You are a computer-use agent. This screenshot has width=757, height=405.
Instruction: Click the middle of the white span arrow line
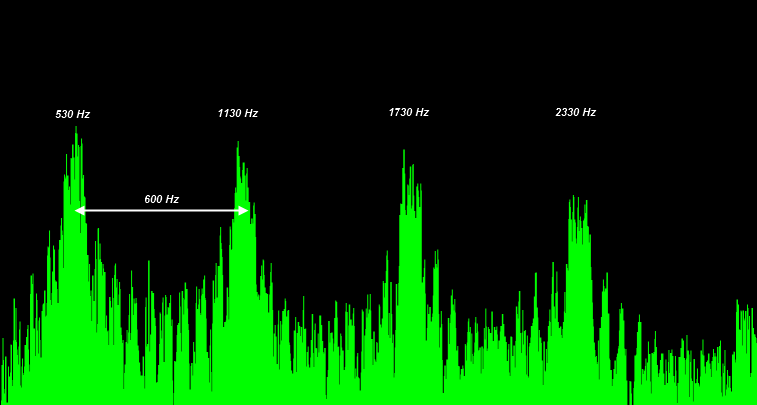pyautogui.click(x=161, y=211)
